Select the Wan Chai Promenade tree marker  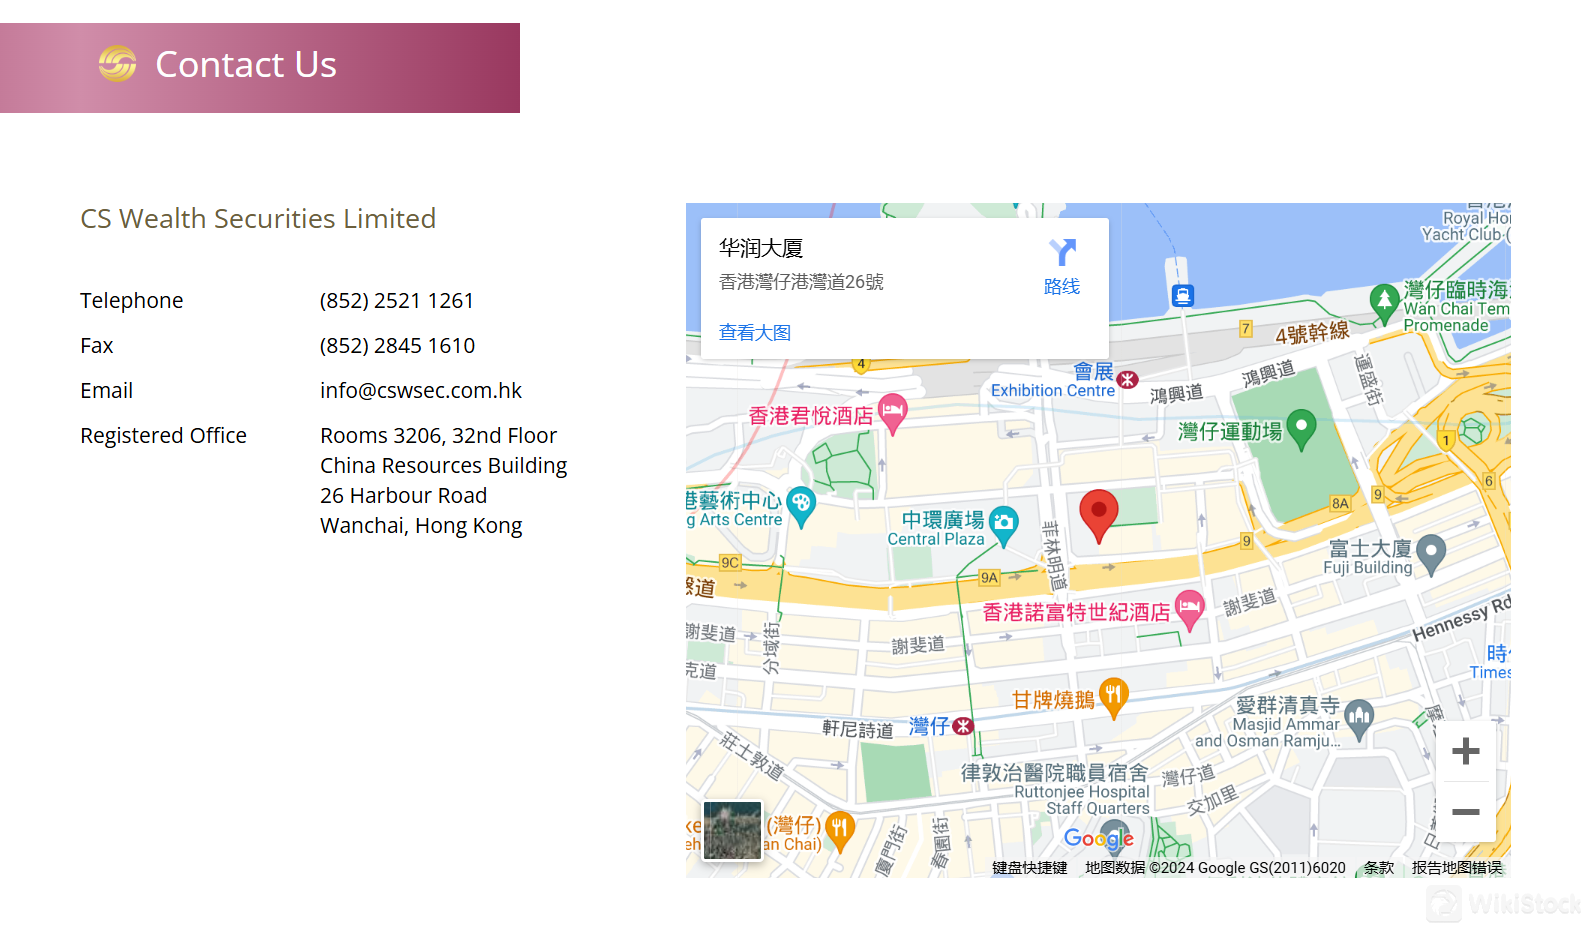(1384, 304)
